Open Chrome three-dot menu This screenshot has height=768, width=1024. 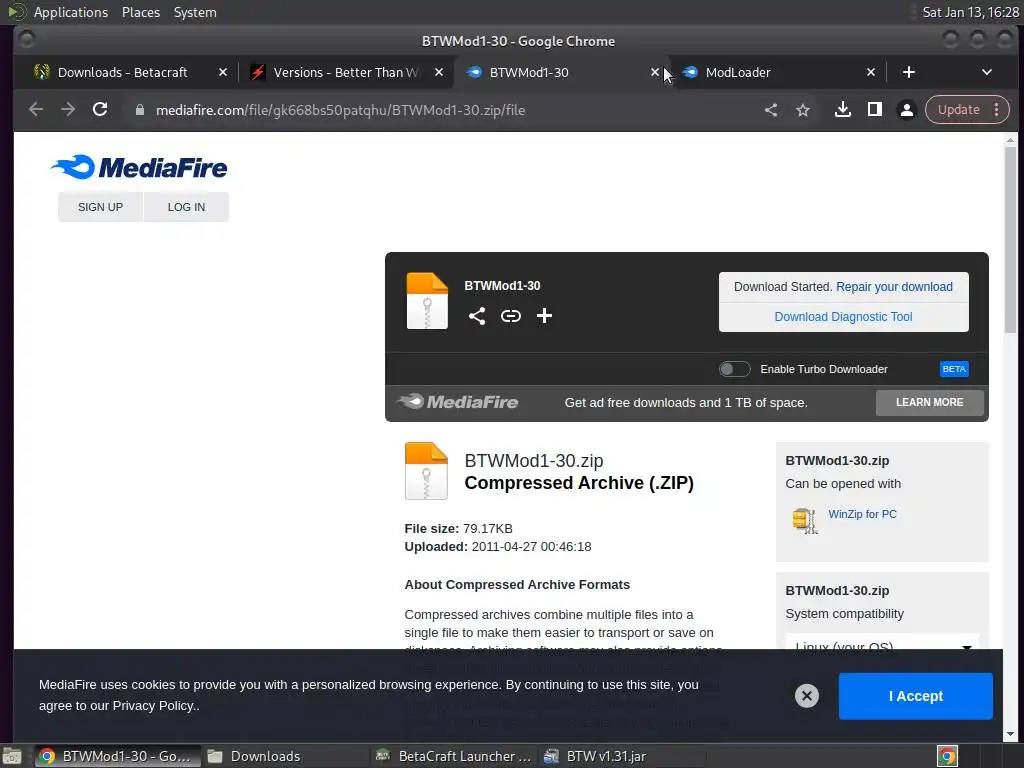tap(997, 110)
